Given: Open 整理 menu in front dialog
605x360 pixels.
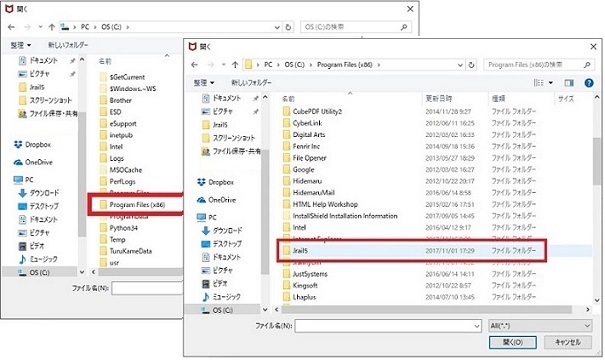Looking at the screenshot, I should coord(204,83).
